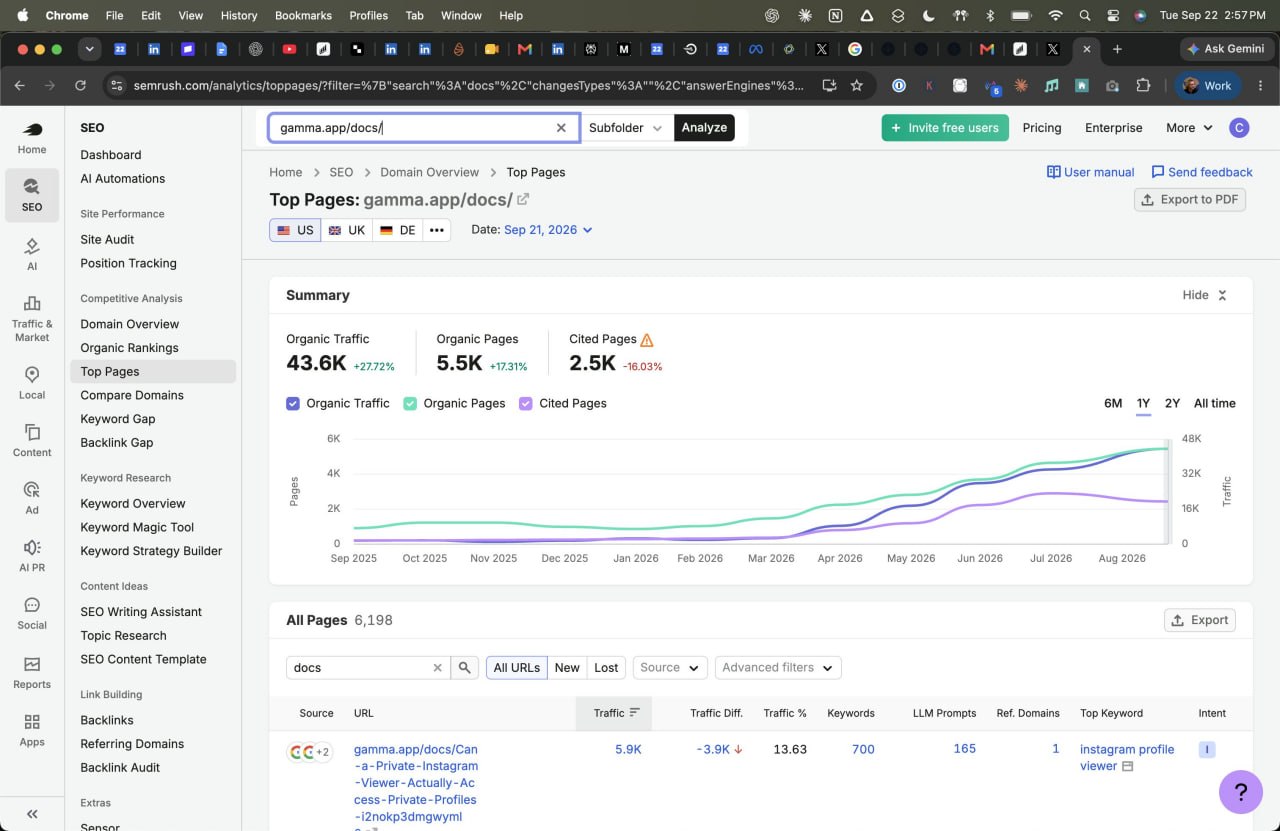Image resolution: width=1280 pixels, height=831 pixels.
Task: Click Invite free users button
Action: click(945, 128)
